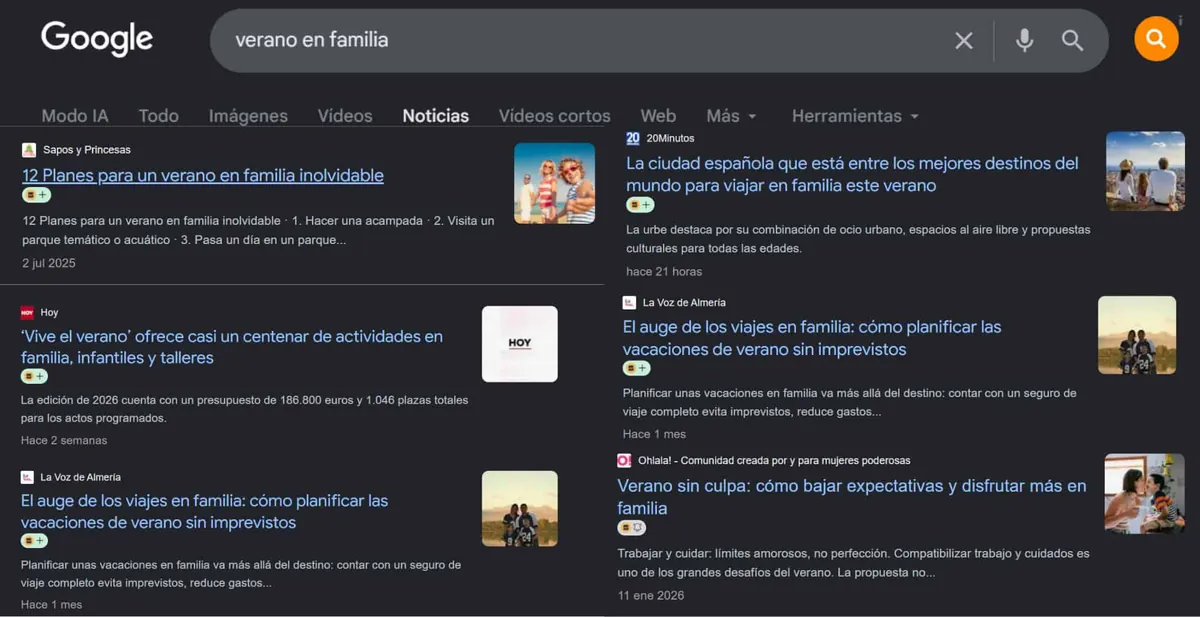The width and height of the screenshot is (1200, 617).
Task: Expand the Herramientas dropdown
Action: (855, 116)
